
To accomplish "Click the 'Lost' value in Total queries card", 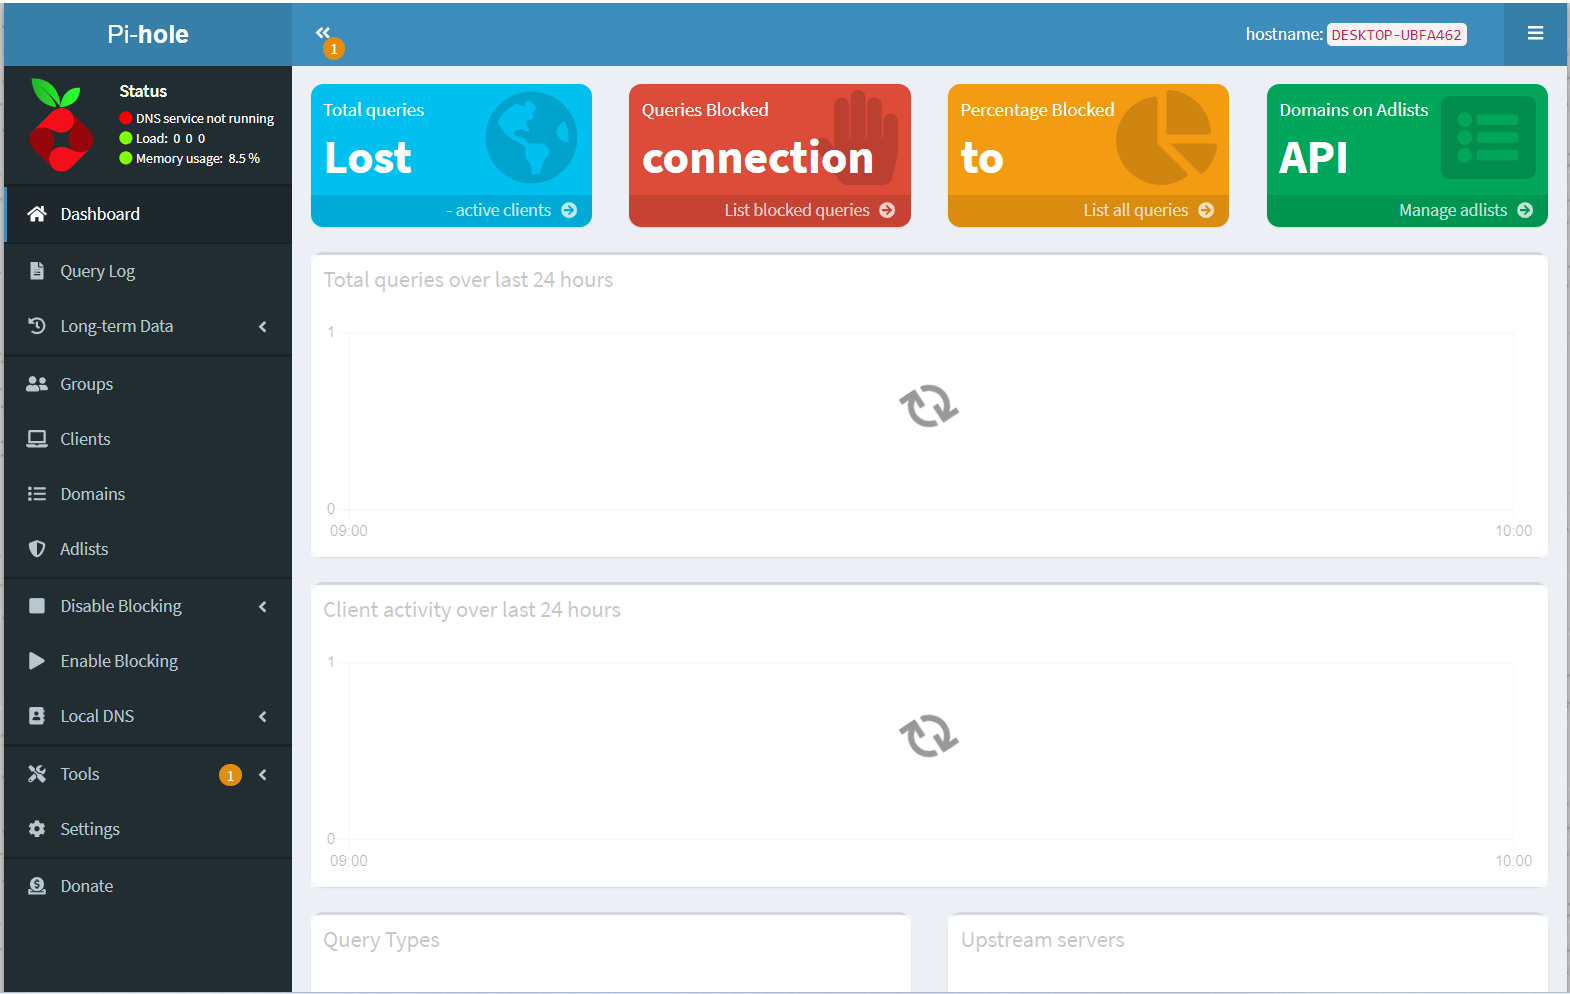I will 368,158.
